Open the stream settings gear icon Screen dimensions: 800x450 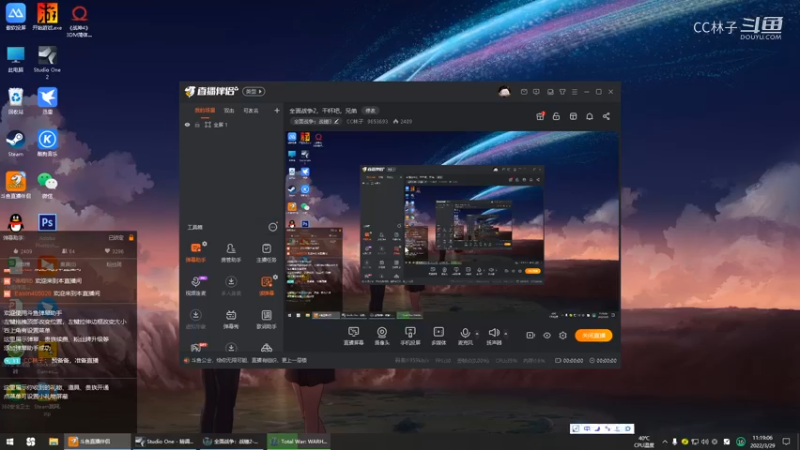point(563,335)
